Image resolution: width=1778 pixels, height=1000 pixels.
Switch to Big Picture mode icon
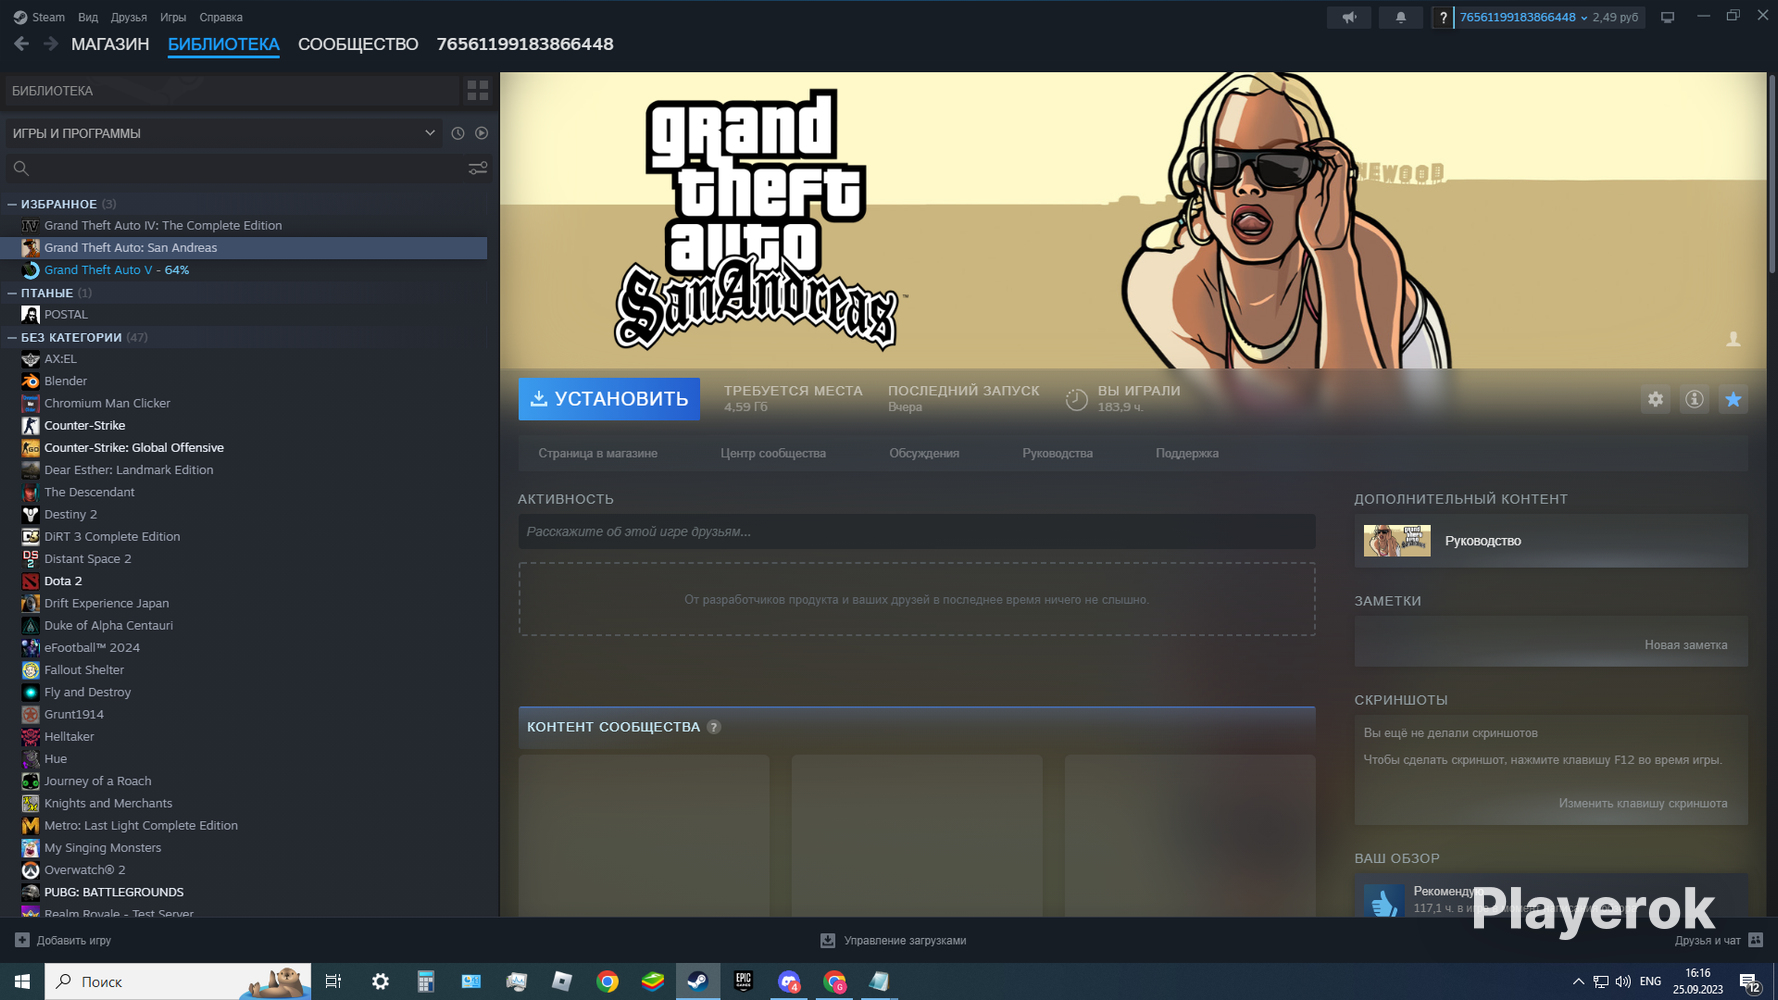coord(1667,17)
